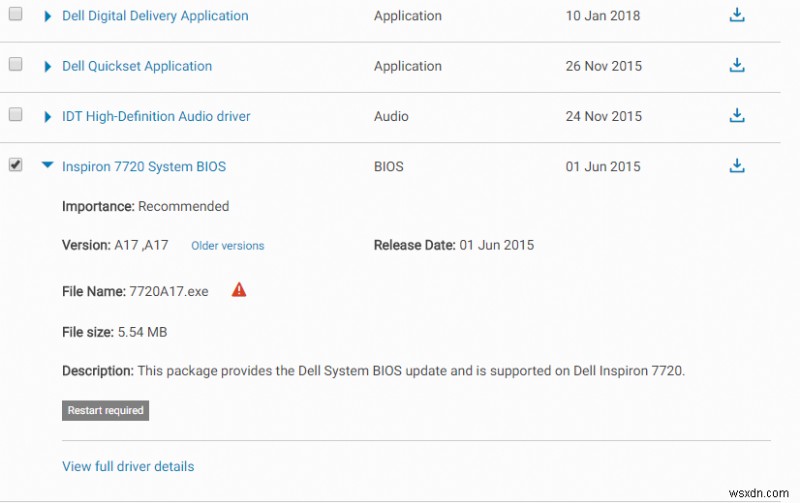Expand the Dell Quickset Application row
This screenshot has width=800, height=503.
(47, 66)
